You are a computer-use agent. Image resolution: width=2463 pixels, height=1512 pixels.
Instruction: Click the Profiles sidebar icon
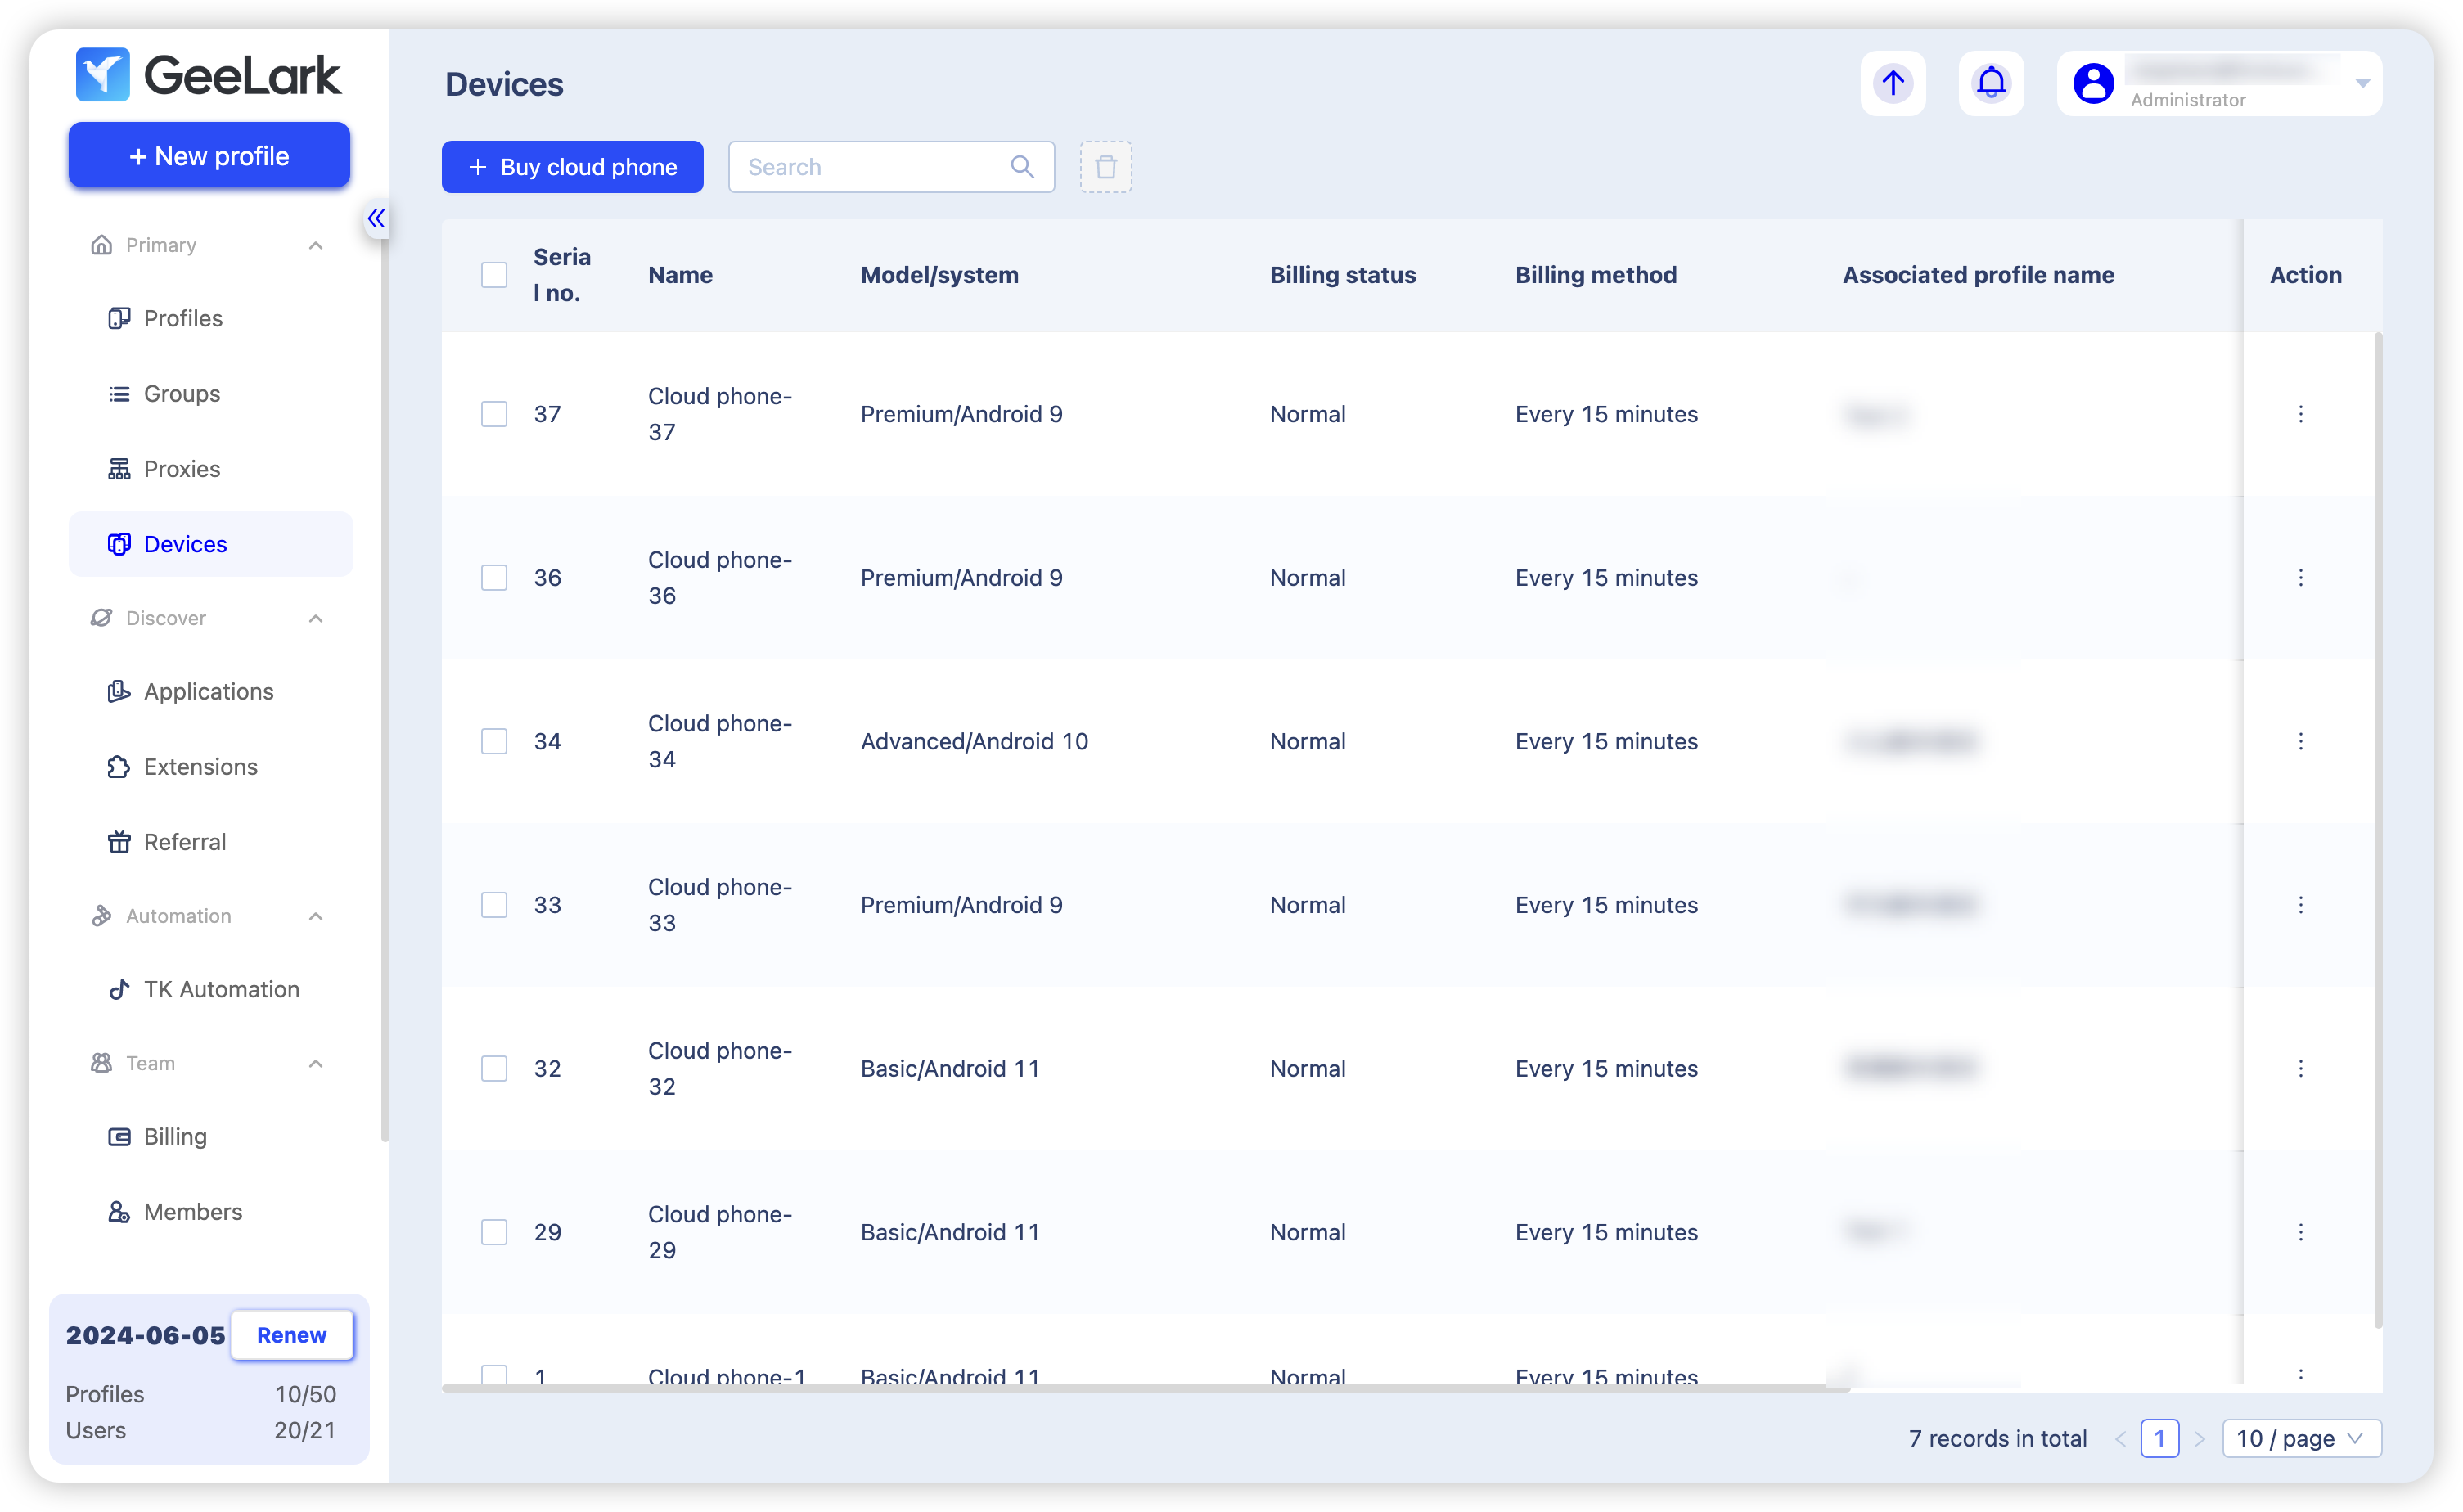click(119, 318)
